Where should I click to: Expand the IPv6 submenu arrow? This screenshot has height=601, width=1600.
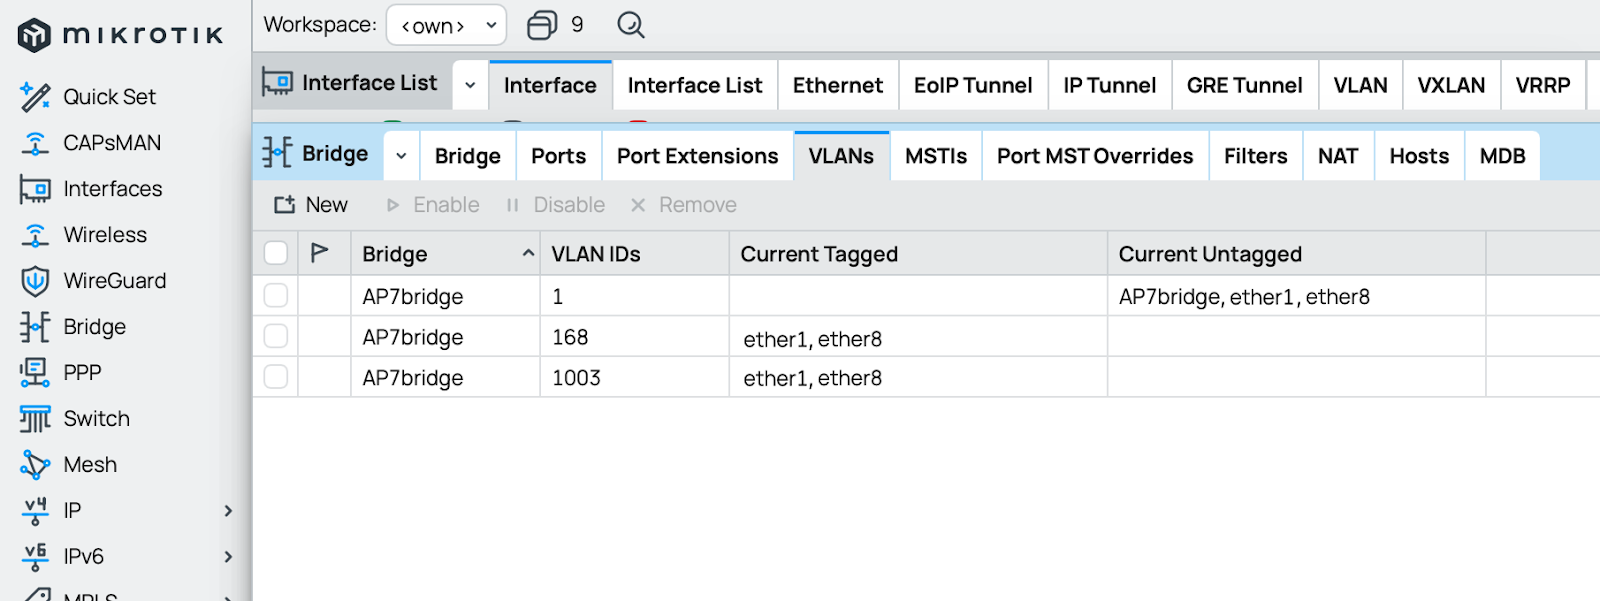pos(228,557)
